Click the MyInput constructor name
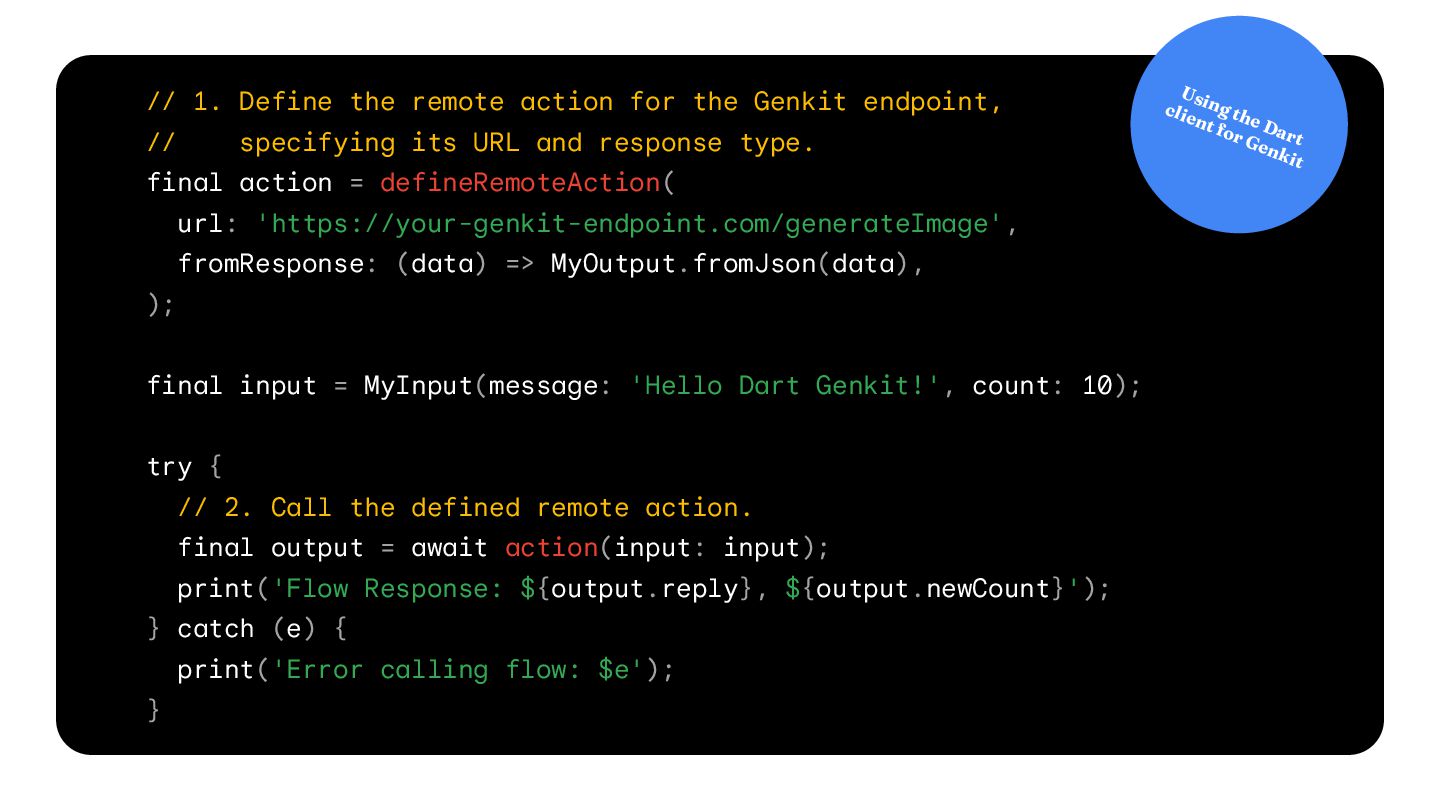Image resolution: width=1440 pixels, height=810 pixels. coord(417,386)
